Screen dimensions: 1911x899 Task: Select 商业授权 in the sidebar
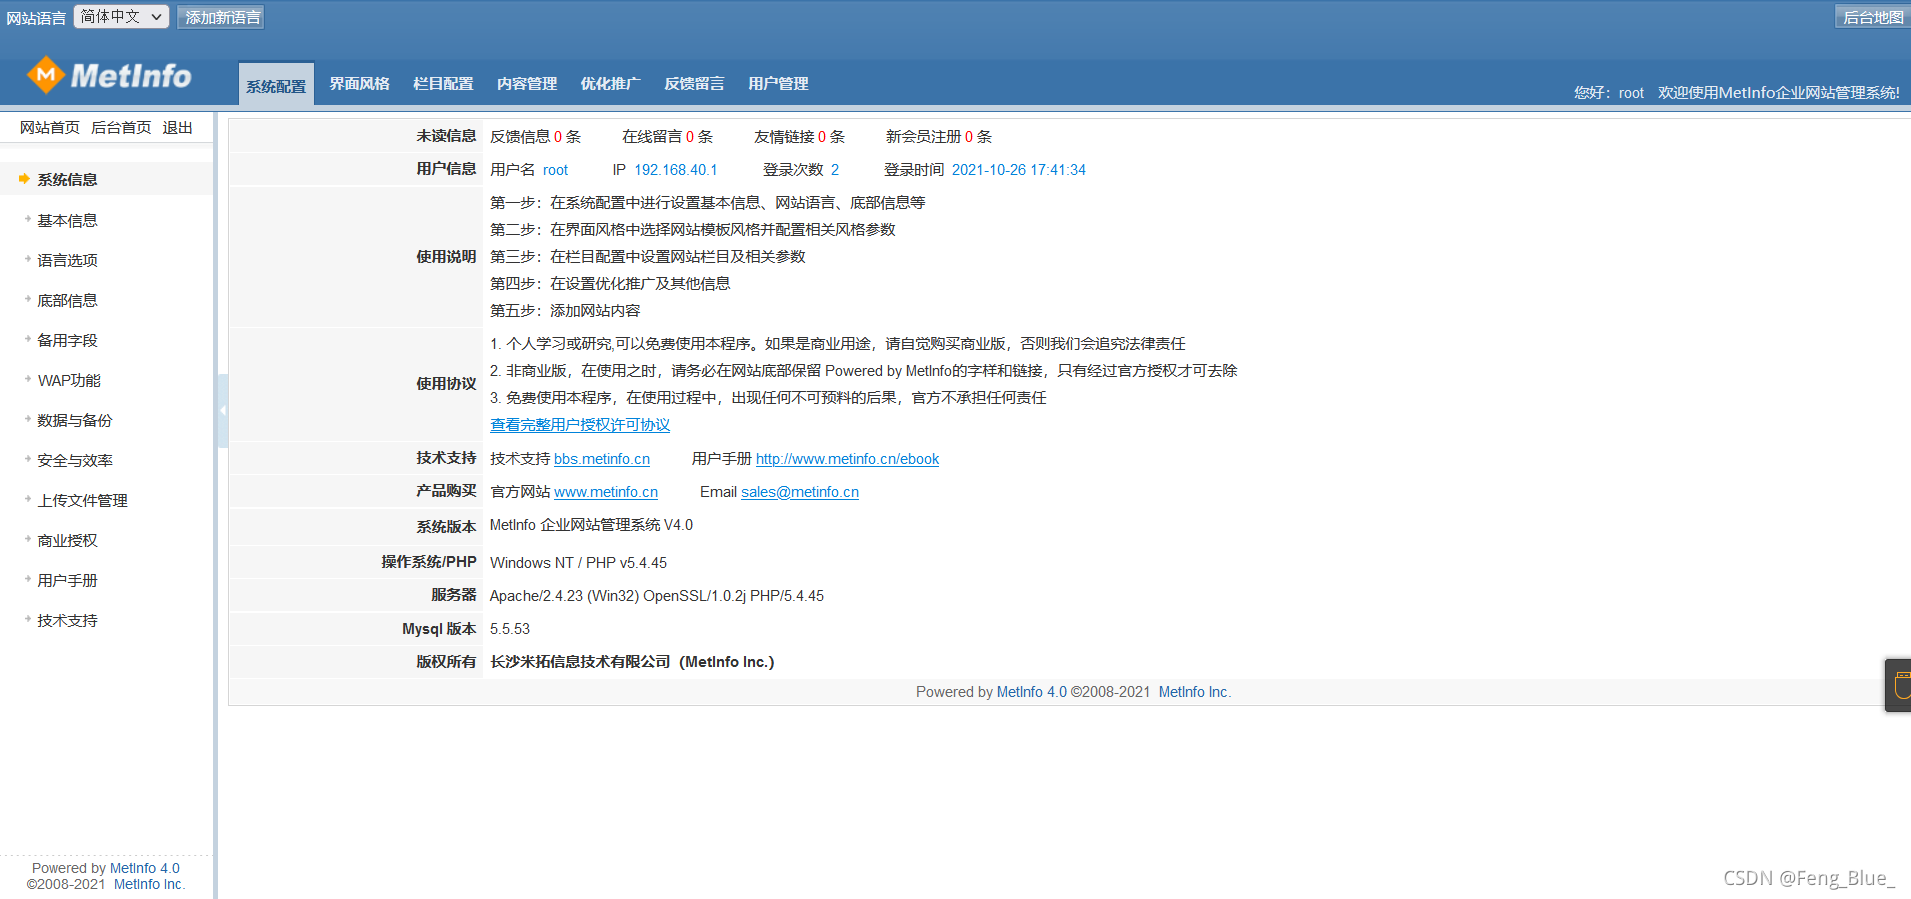[x=67, y=540]
